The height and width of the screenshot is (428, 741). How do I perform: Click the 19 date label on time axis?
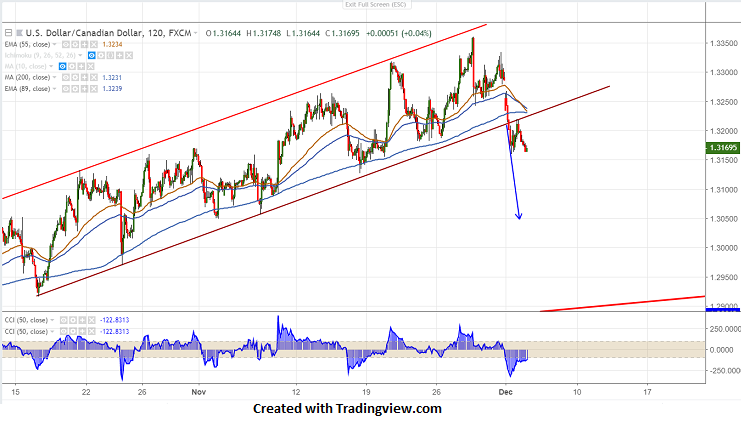coord(366,392)
